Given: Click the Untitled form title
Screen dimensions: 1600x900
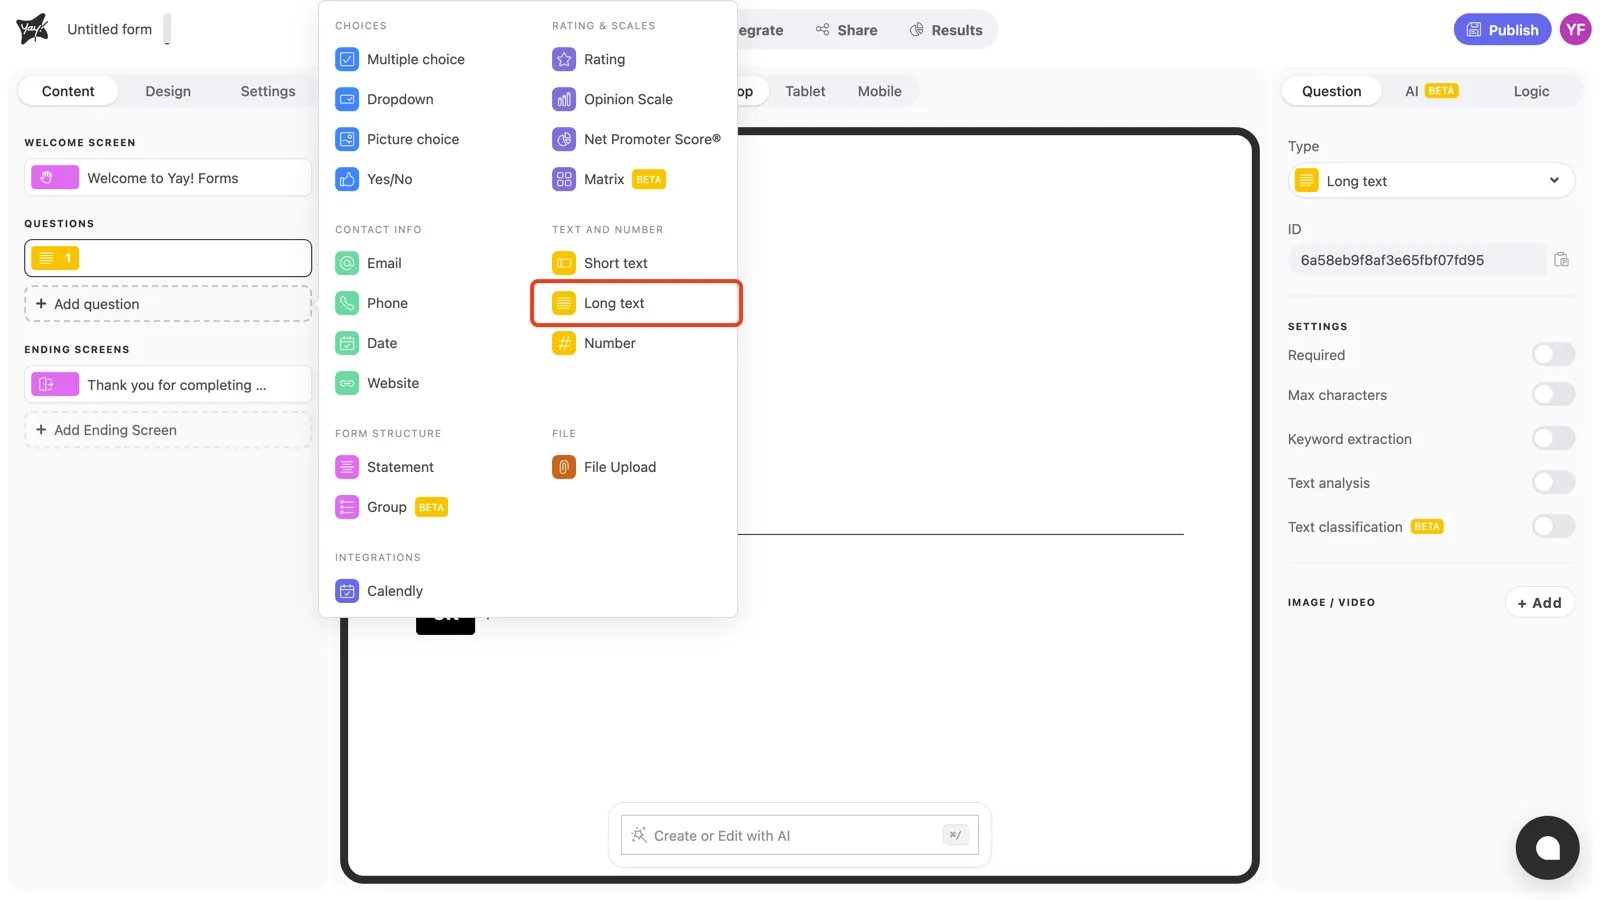Looking at the screenshot, I should (110, 29).
